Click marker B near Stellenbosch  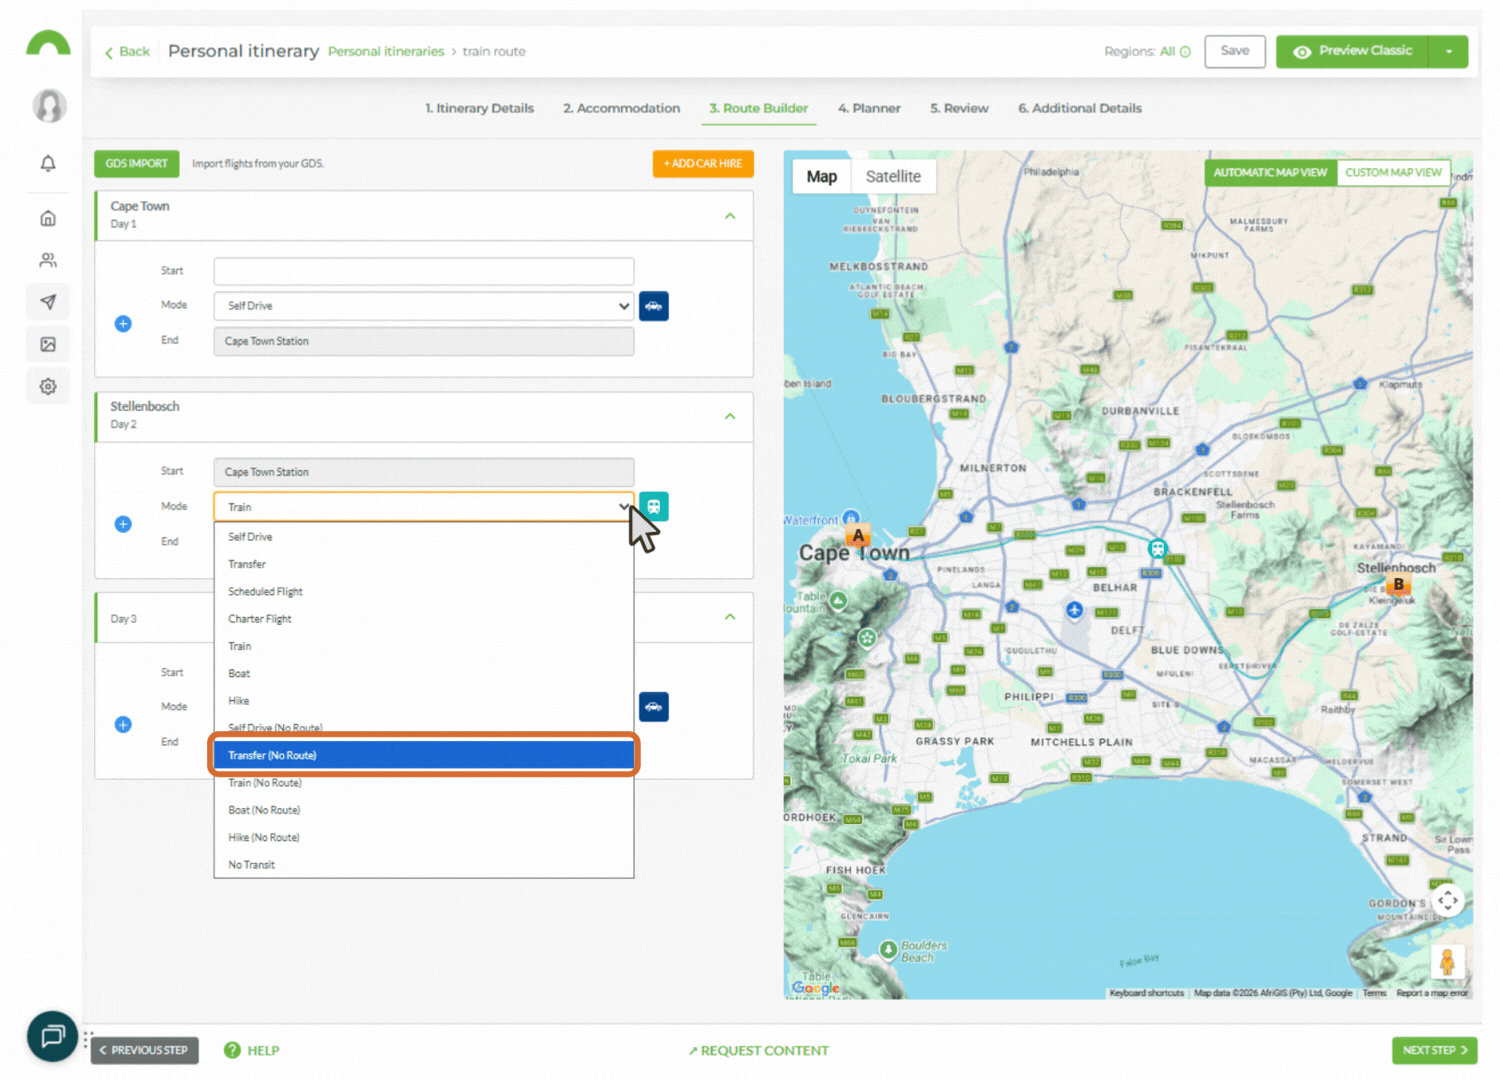[1398, 585]
